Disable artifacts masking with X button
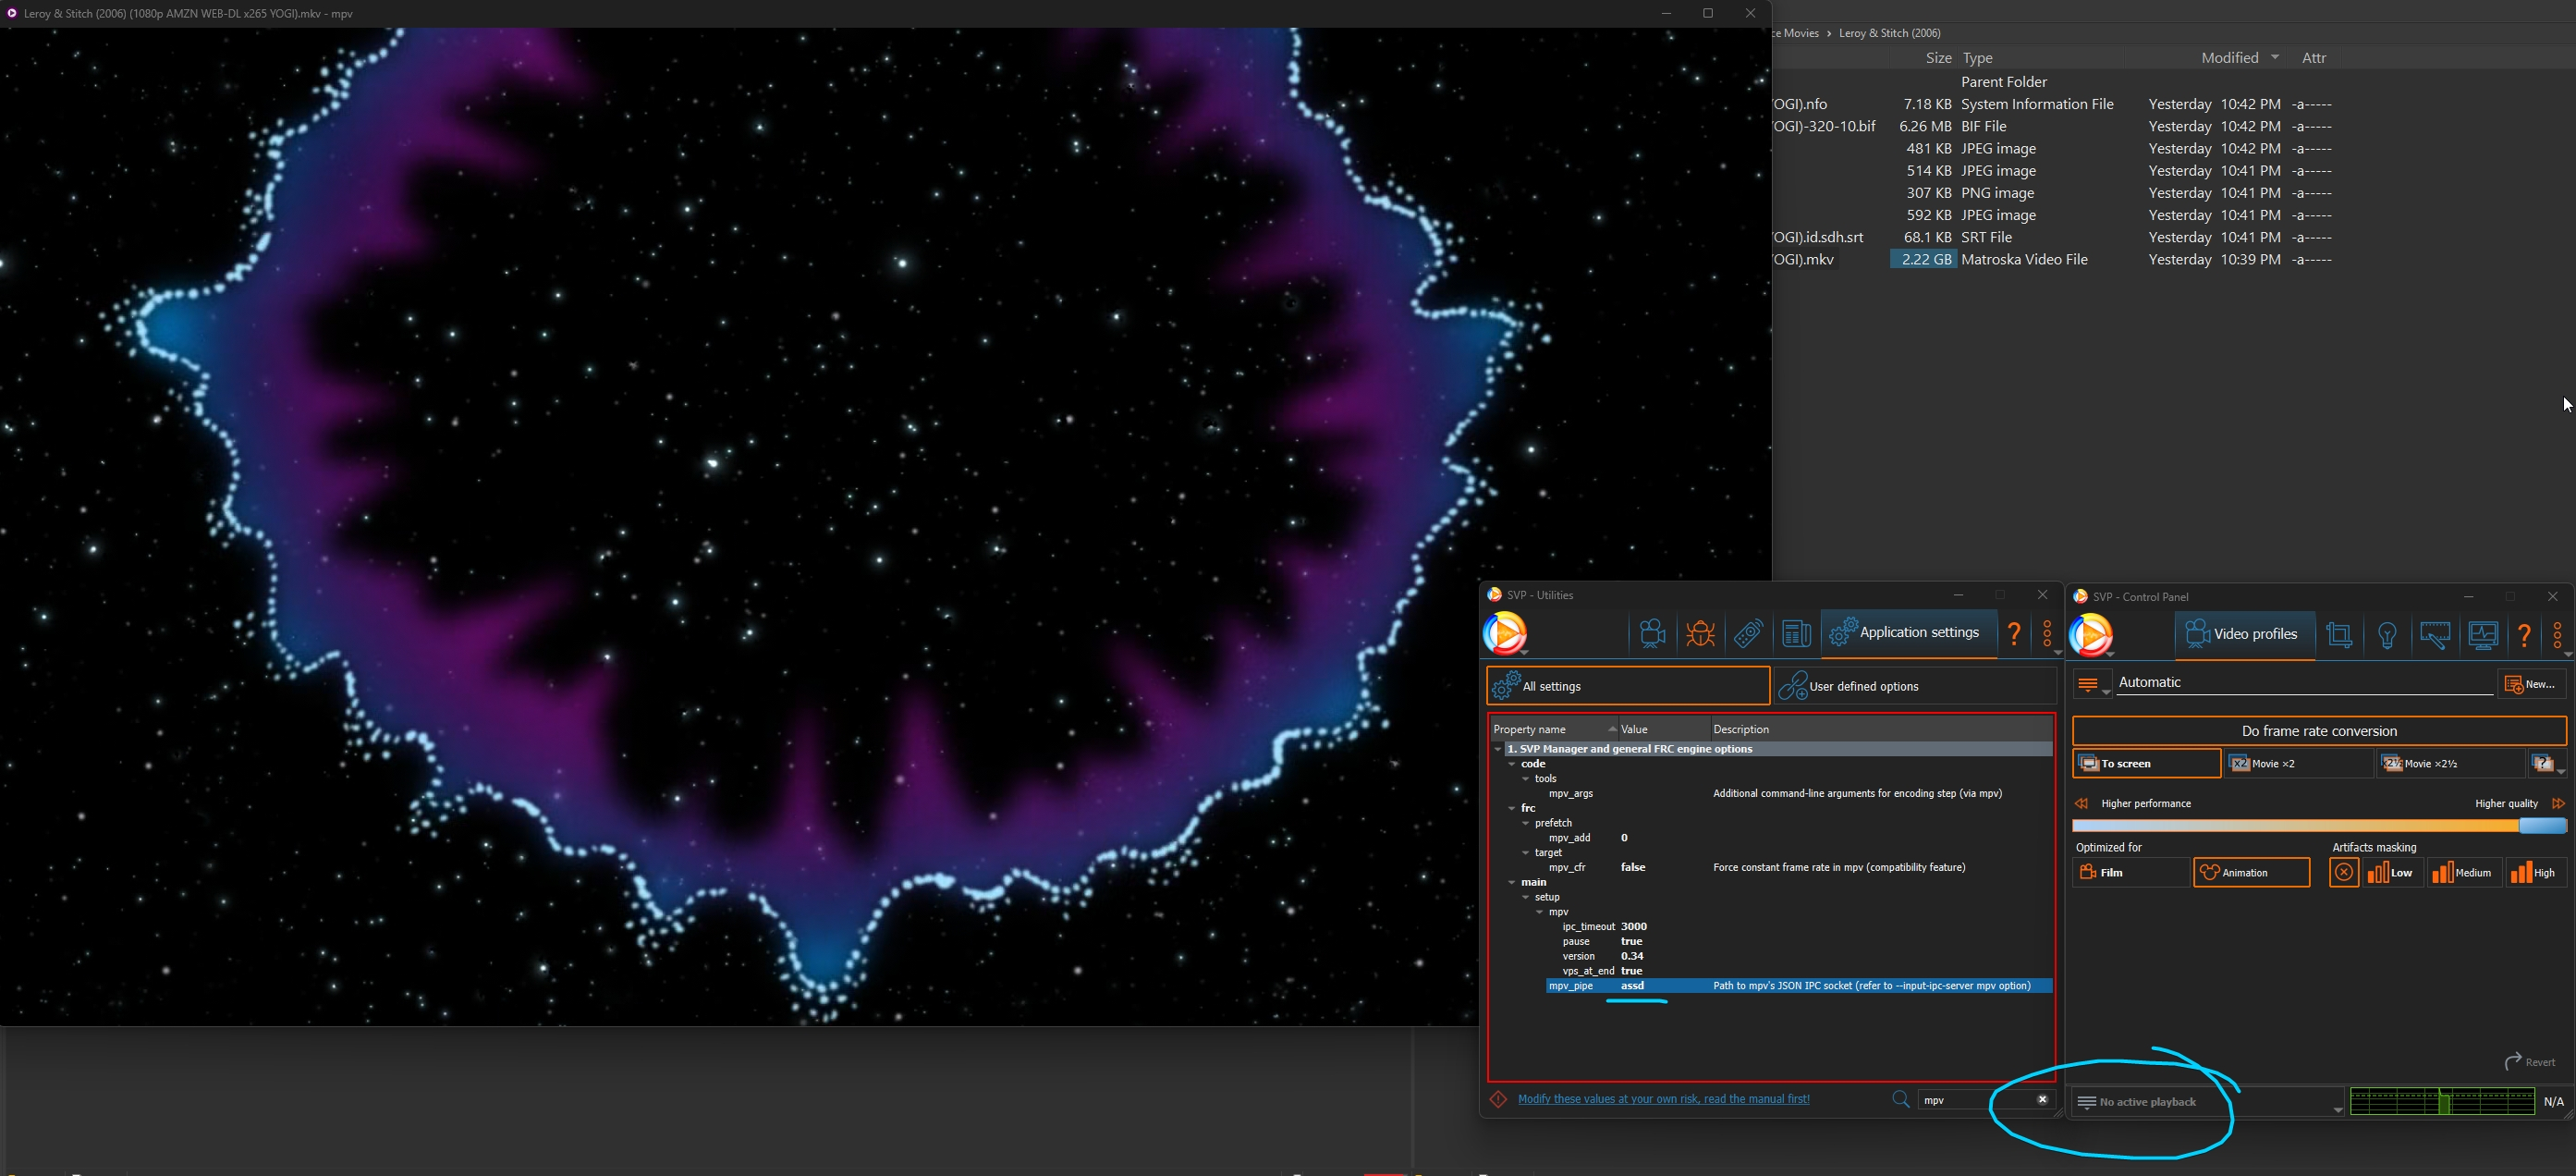This screenshot has height=1176, width=2576. click(x=2343, y=872)
